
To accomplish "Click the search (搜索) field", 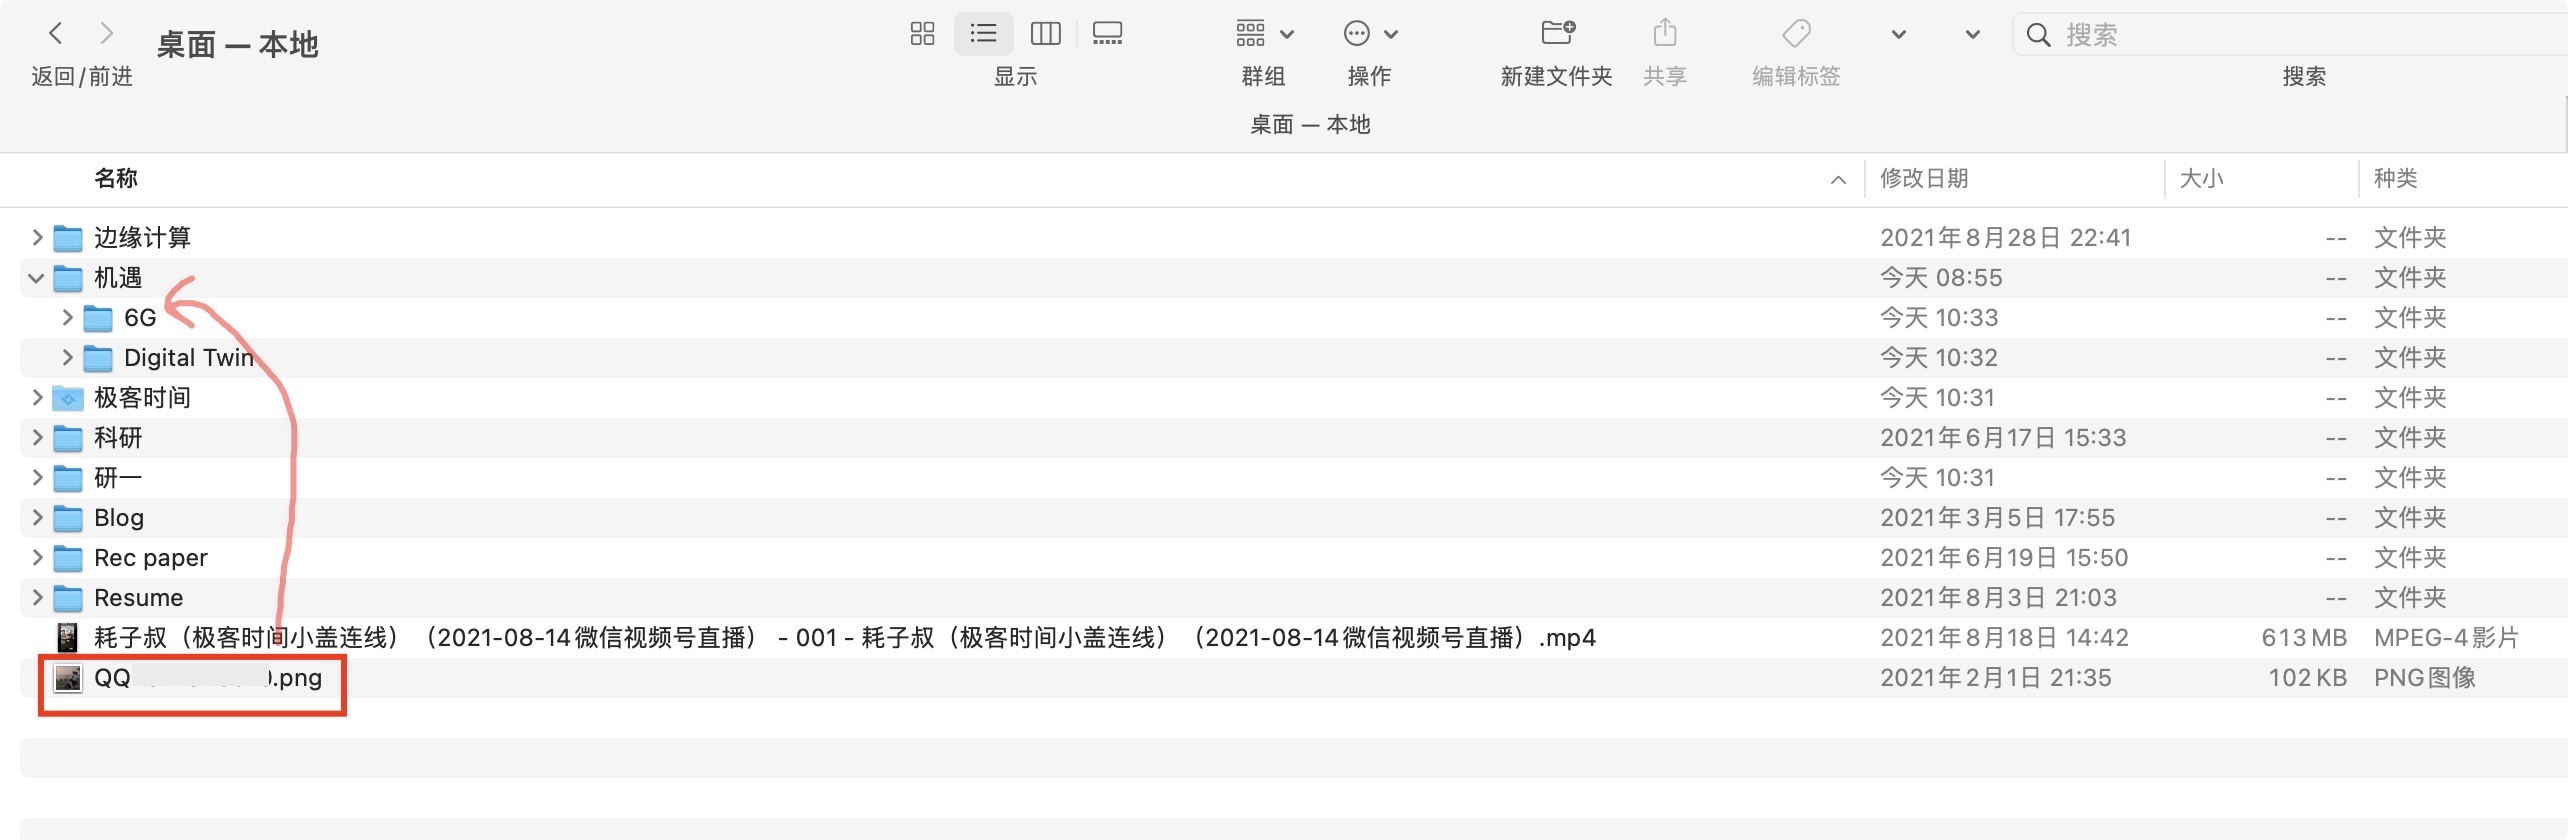I will coord(2290,35).
